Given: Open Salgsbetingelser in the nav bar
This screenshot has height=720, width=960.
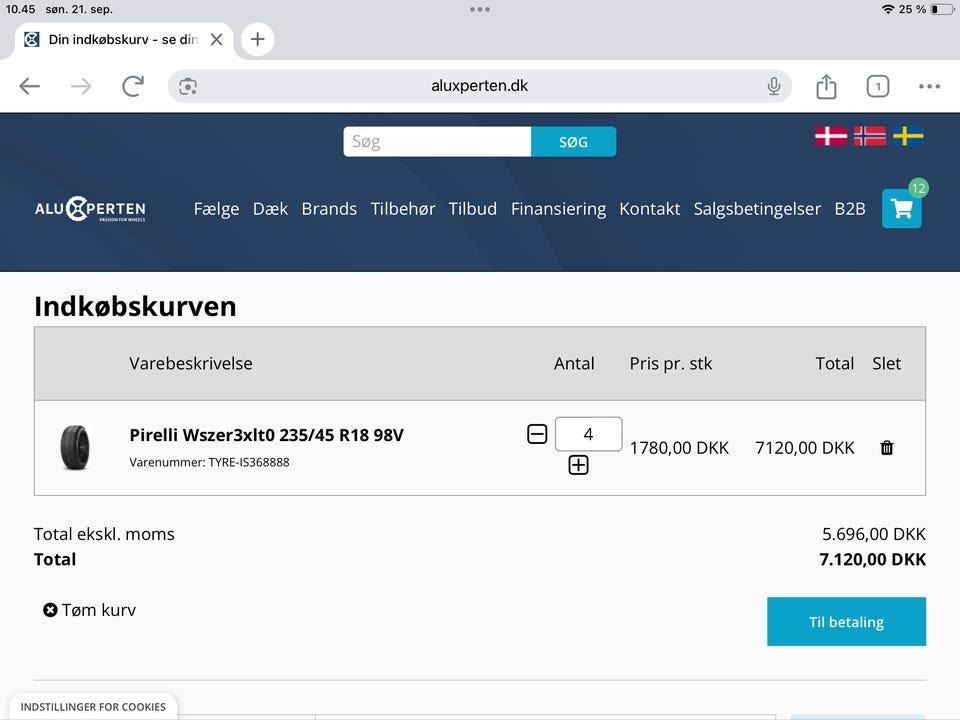Looking at the screenshot, I should tap(757, 209).
